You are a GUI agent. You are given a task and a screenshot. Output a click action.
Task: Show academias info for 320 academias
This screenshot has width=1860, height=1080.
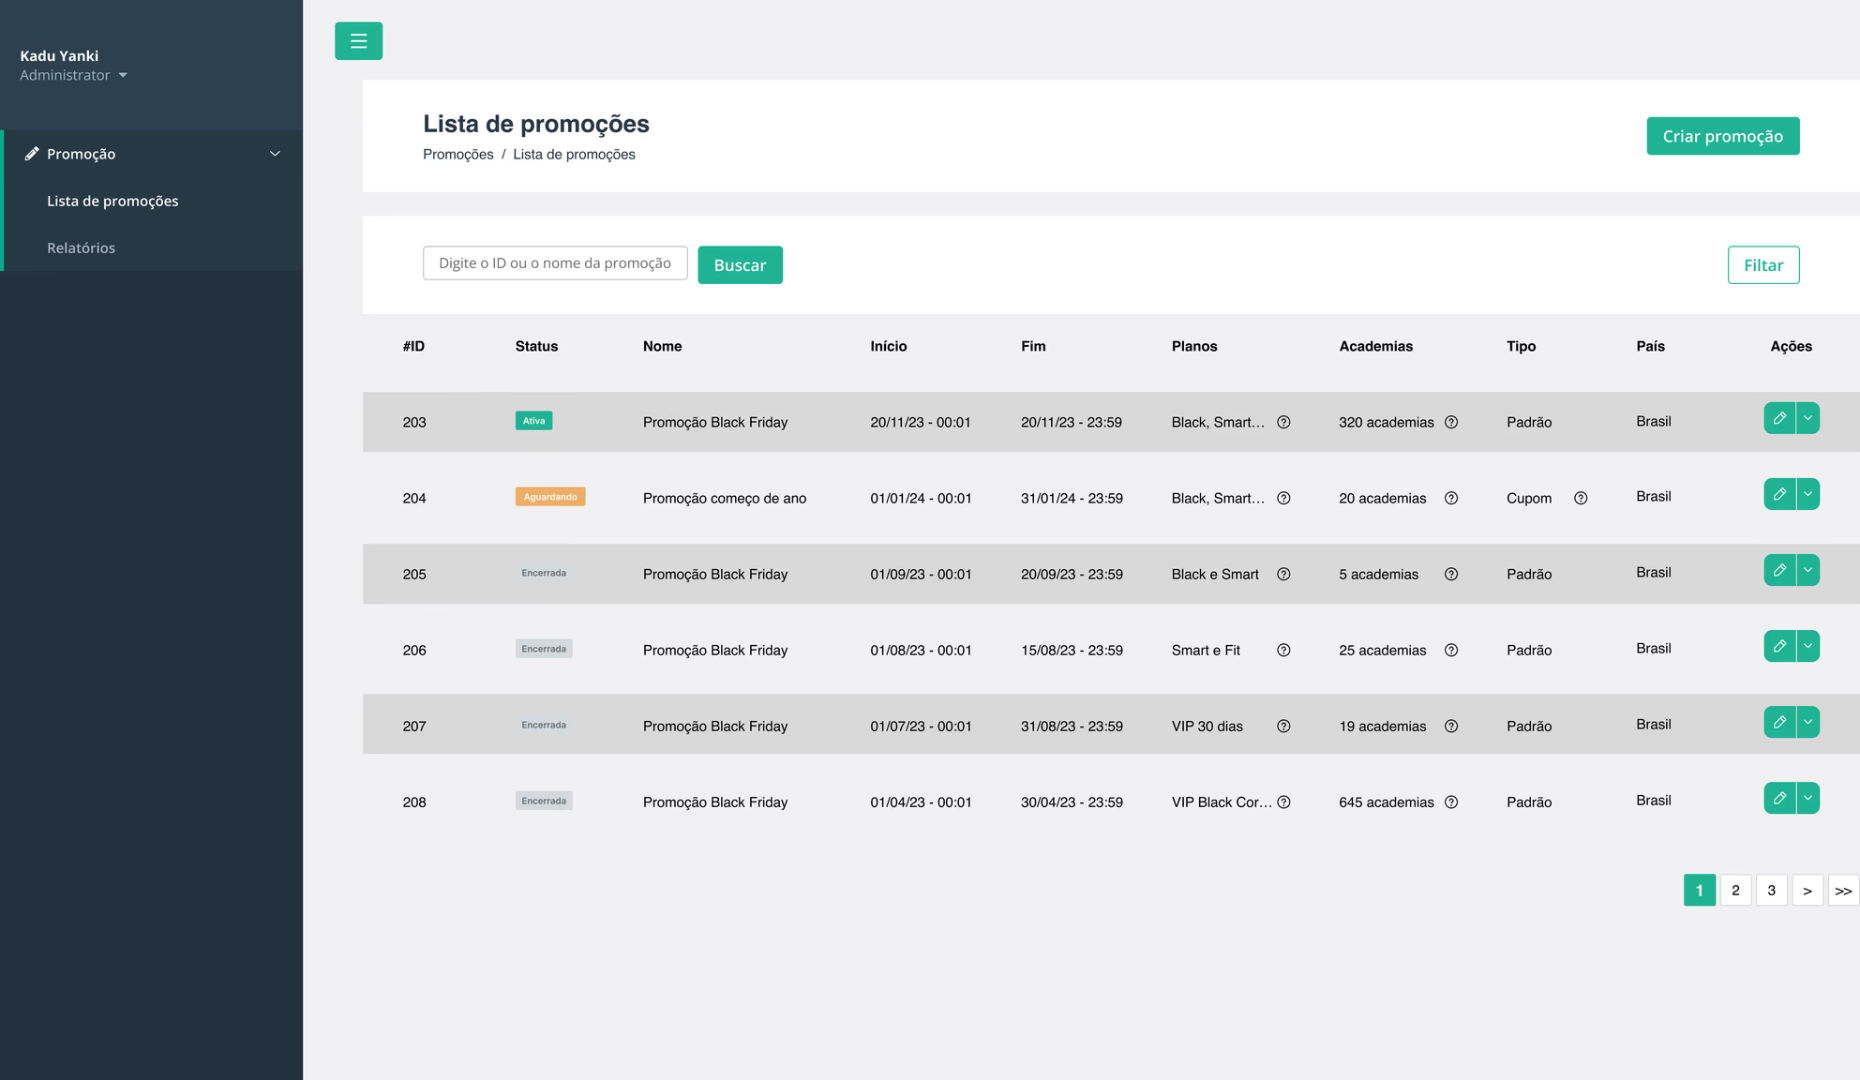pos(1451,422)
